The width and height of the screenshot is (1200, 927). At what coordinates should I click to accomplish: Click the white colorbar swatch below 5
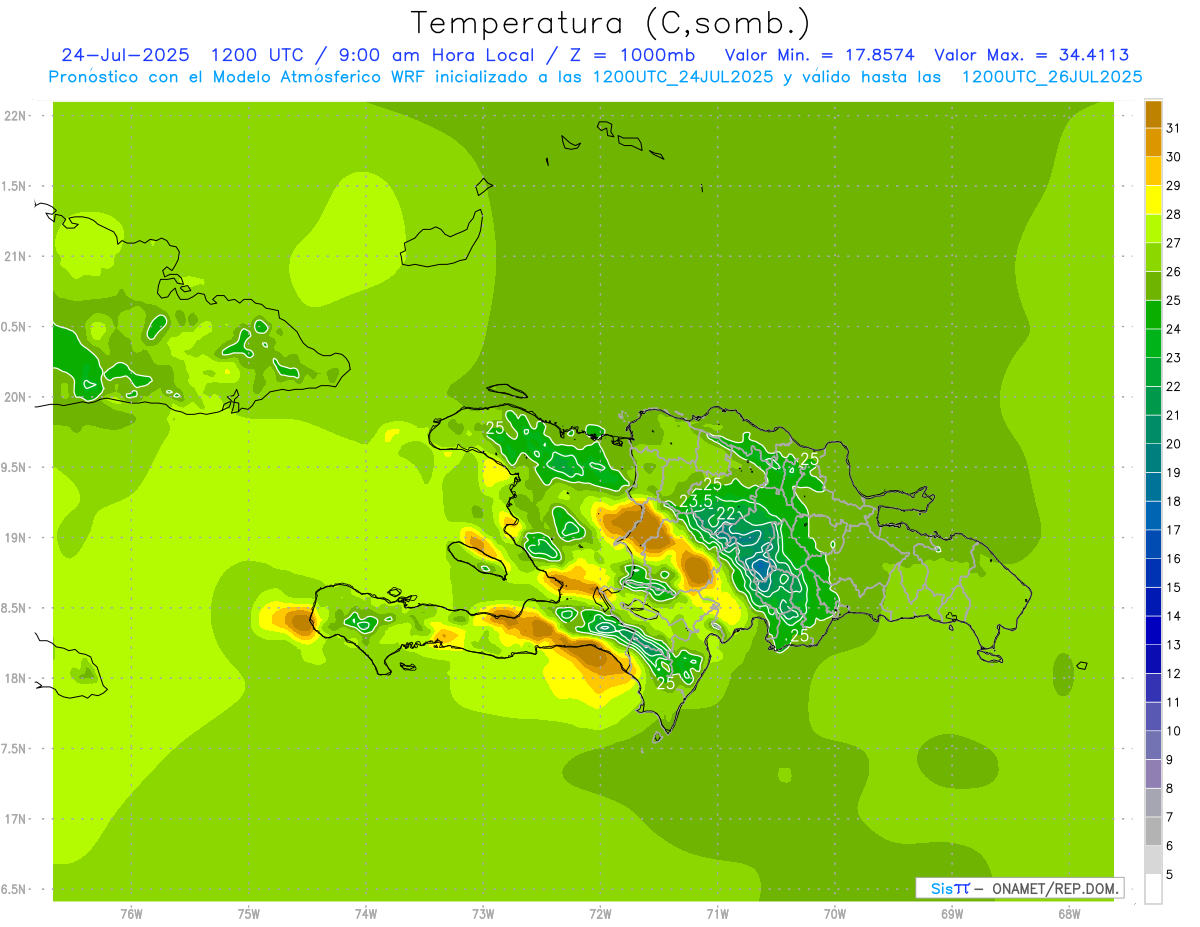pyautogui.click(x=1153, y=889)
